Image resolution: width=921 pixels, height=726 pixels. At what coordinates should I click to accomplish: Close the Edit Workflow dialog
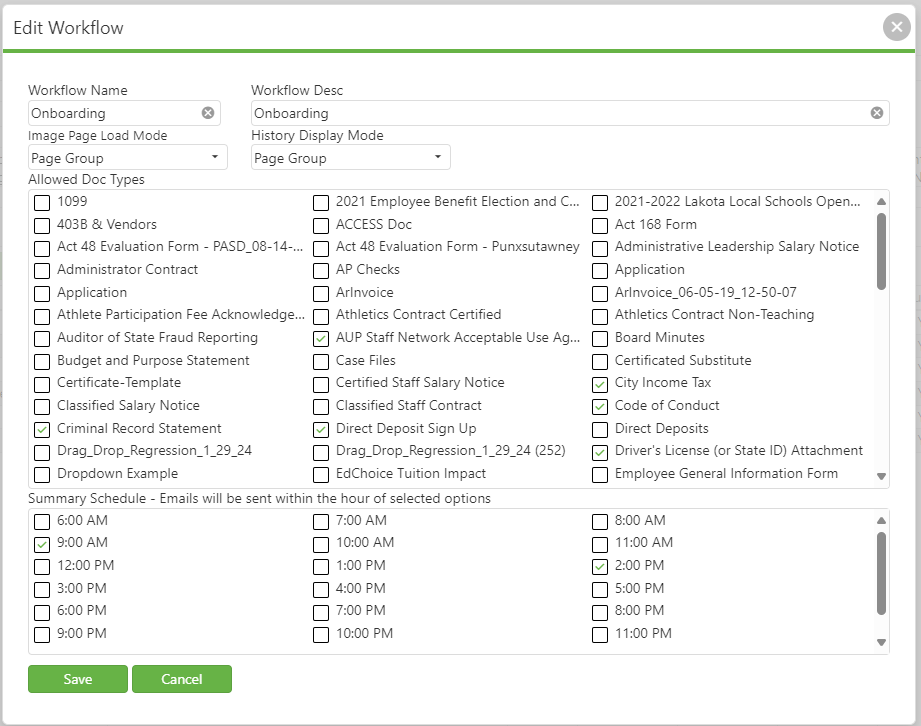896,27
